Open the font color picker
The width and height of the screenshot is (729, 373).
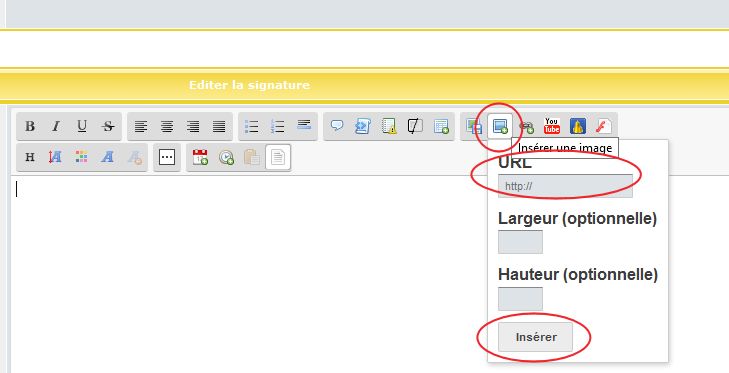[x=81, y=157]
